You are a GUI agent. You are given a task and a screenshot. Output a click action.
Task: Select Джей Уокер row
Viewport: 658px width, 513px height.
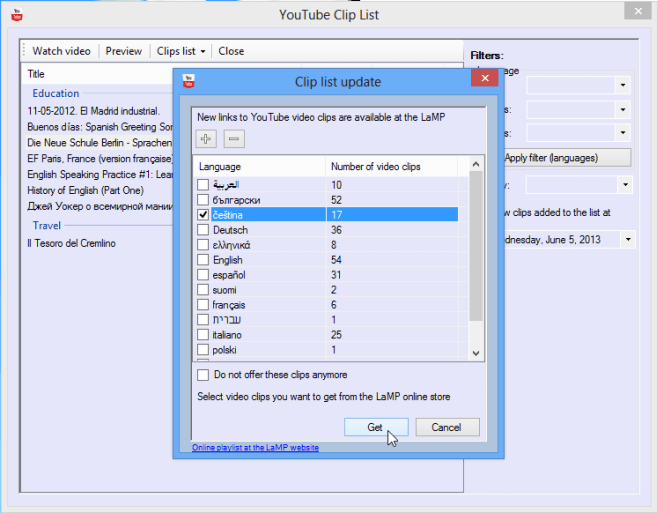97,207
